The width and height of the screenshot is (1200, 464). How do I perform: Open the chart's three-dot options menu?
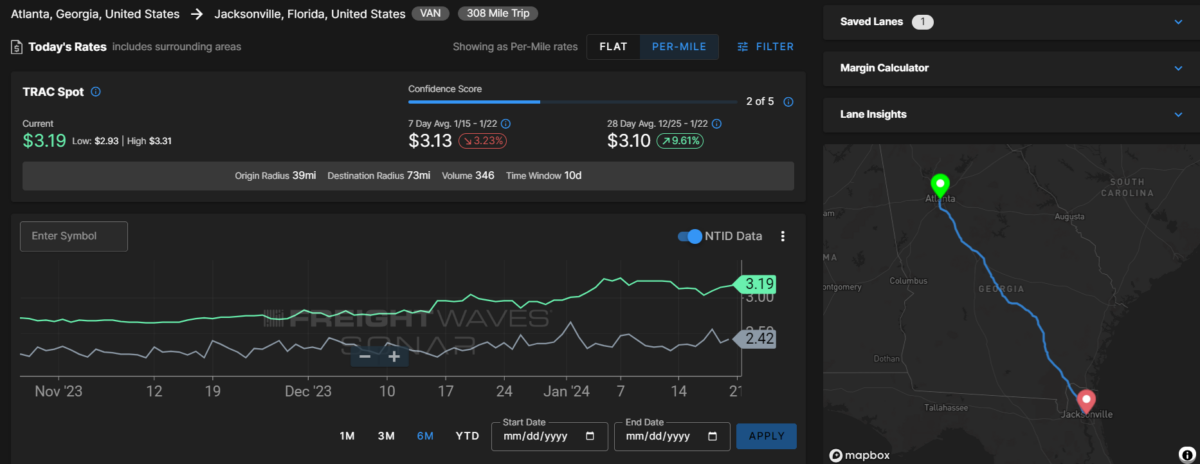click(783, 237)
